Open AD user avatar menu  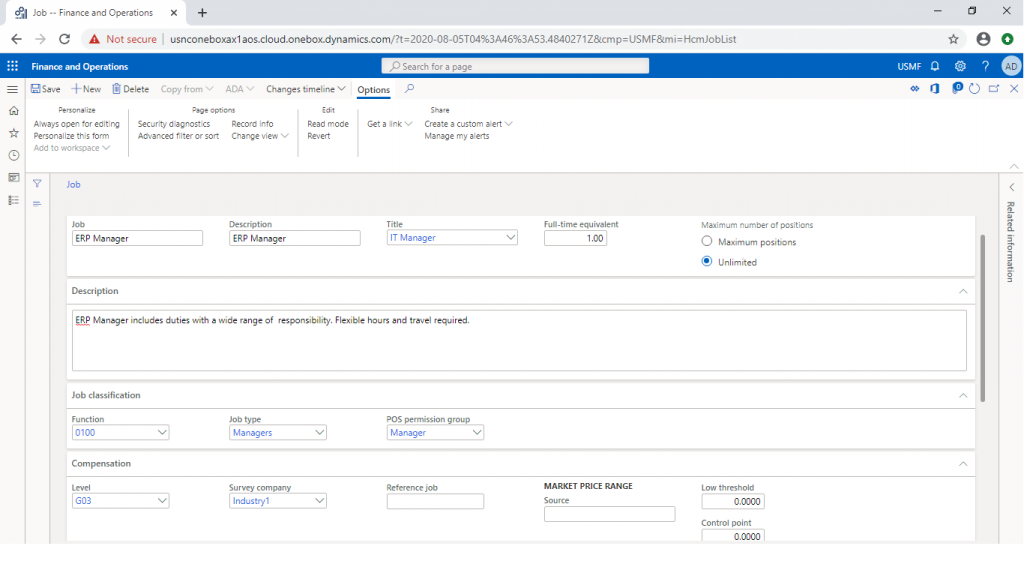[x=1011, y=66]
